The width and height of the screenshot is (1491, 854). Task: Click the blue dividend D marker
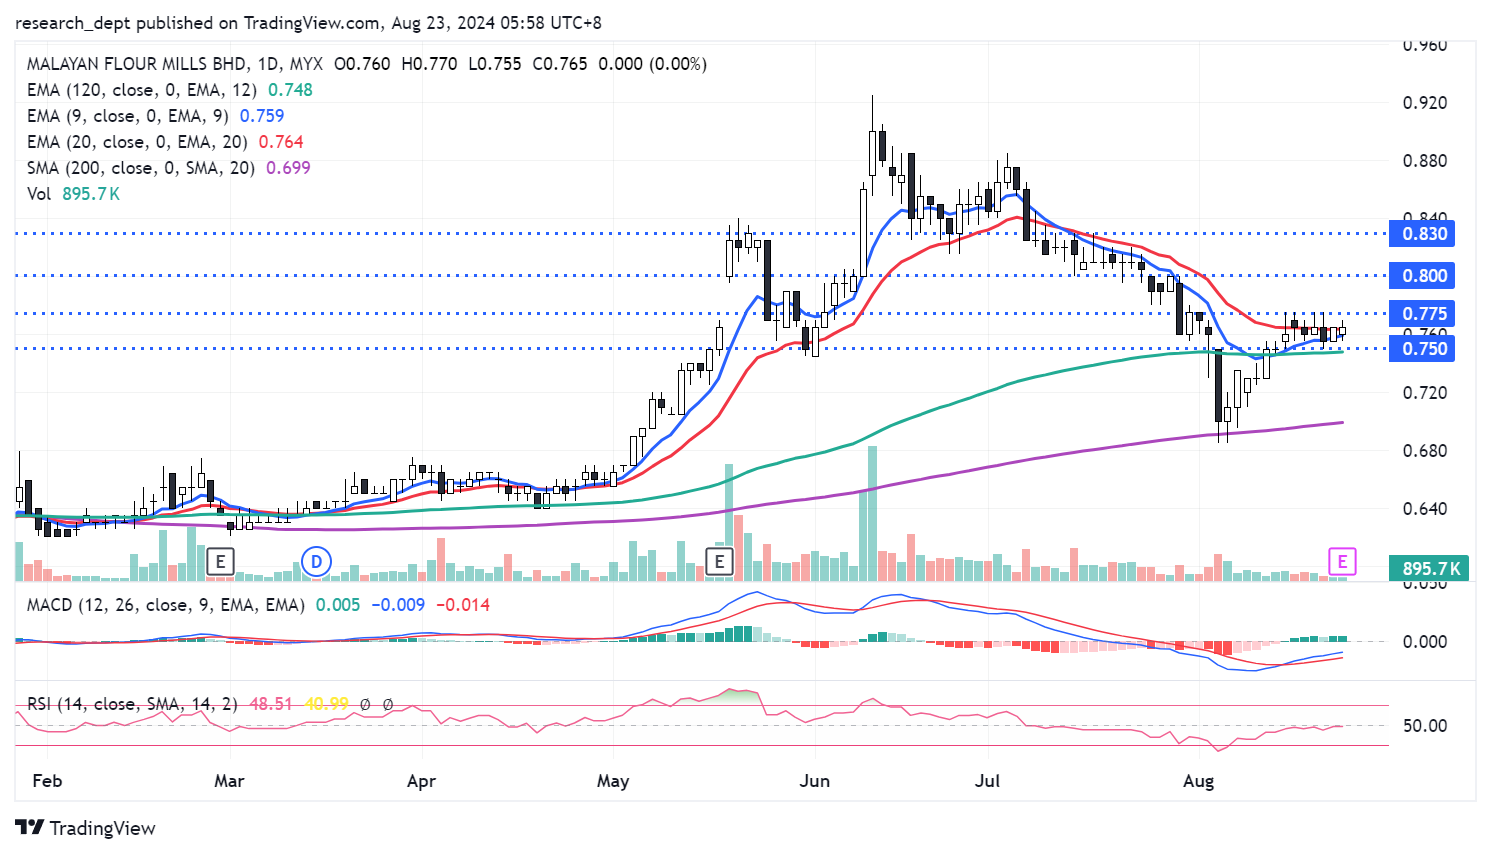tap(316, 562)
